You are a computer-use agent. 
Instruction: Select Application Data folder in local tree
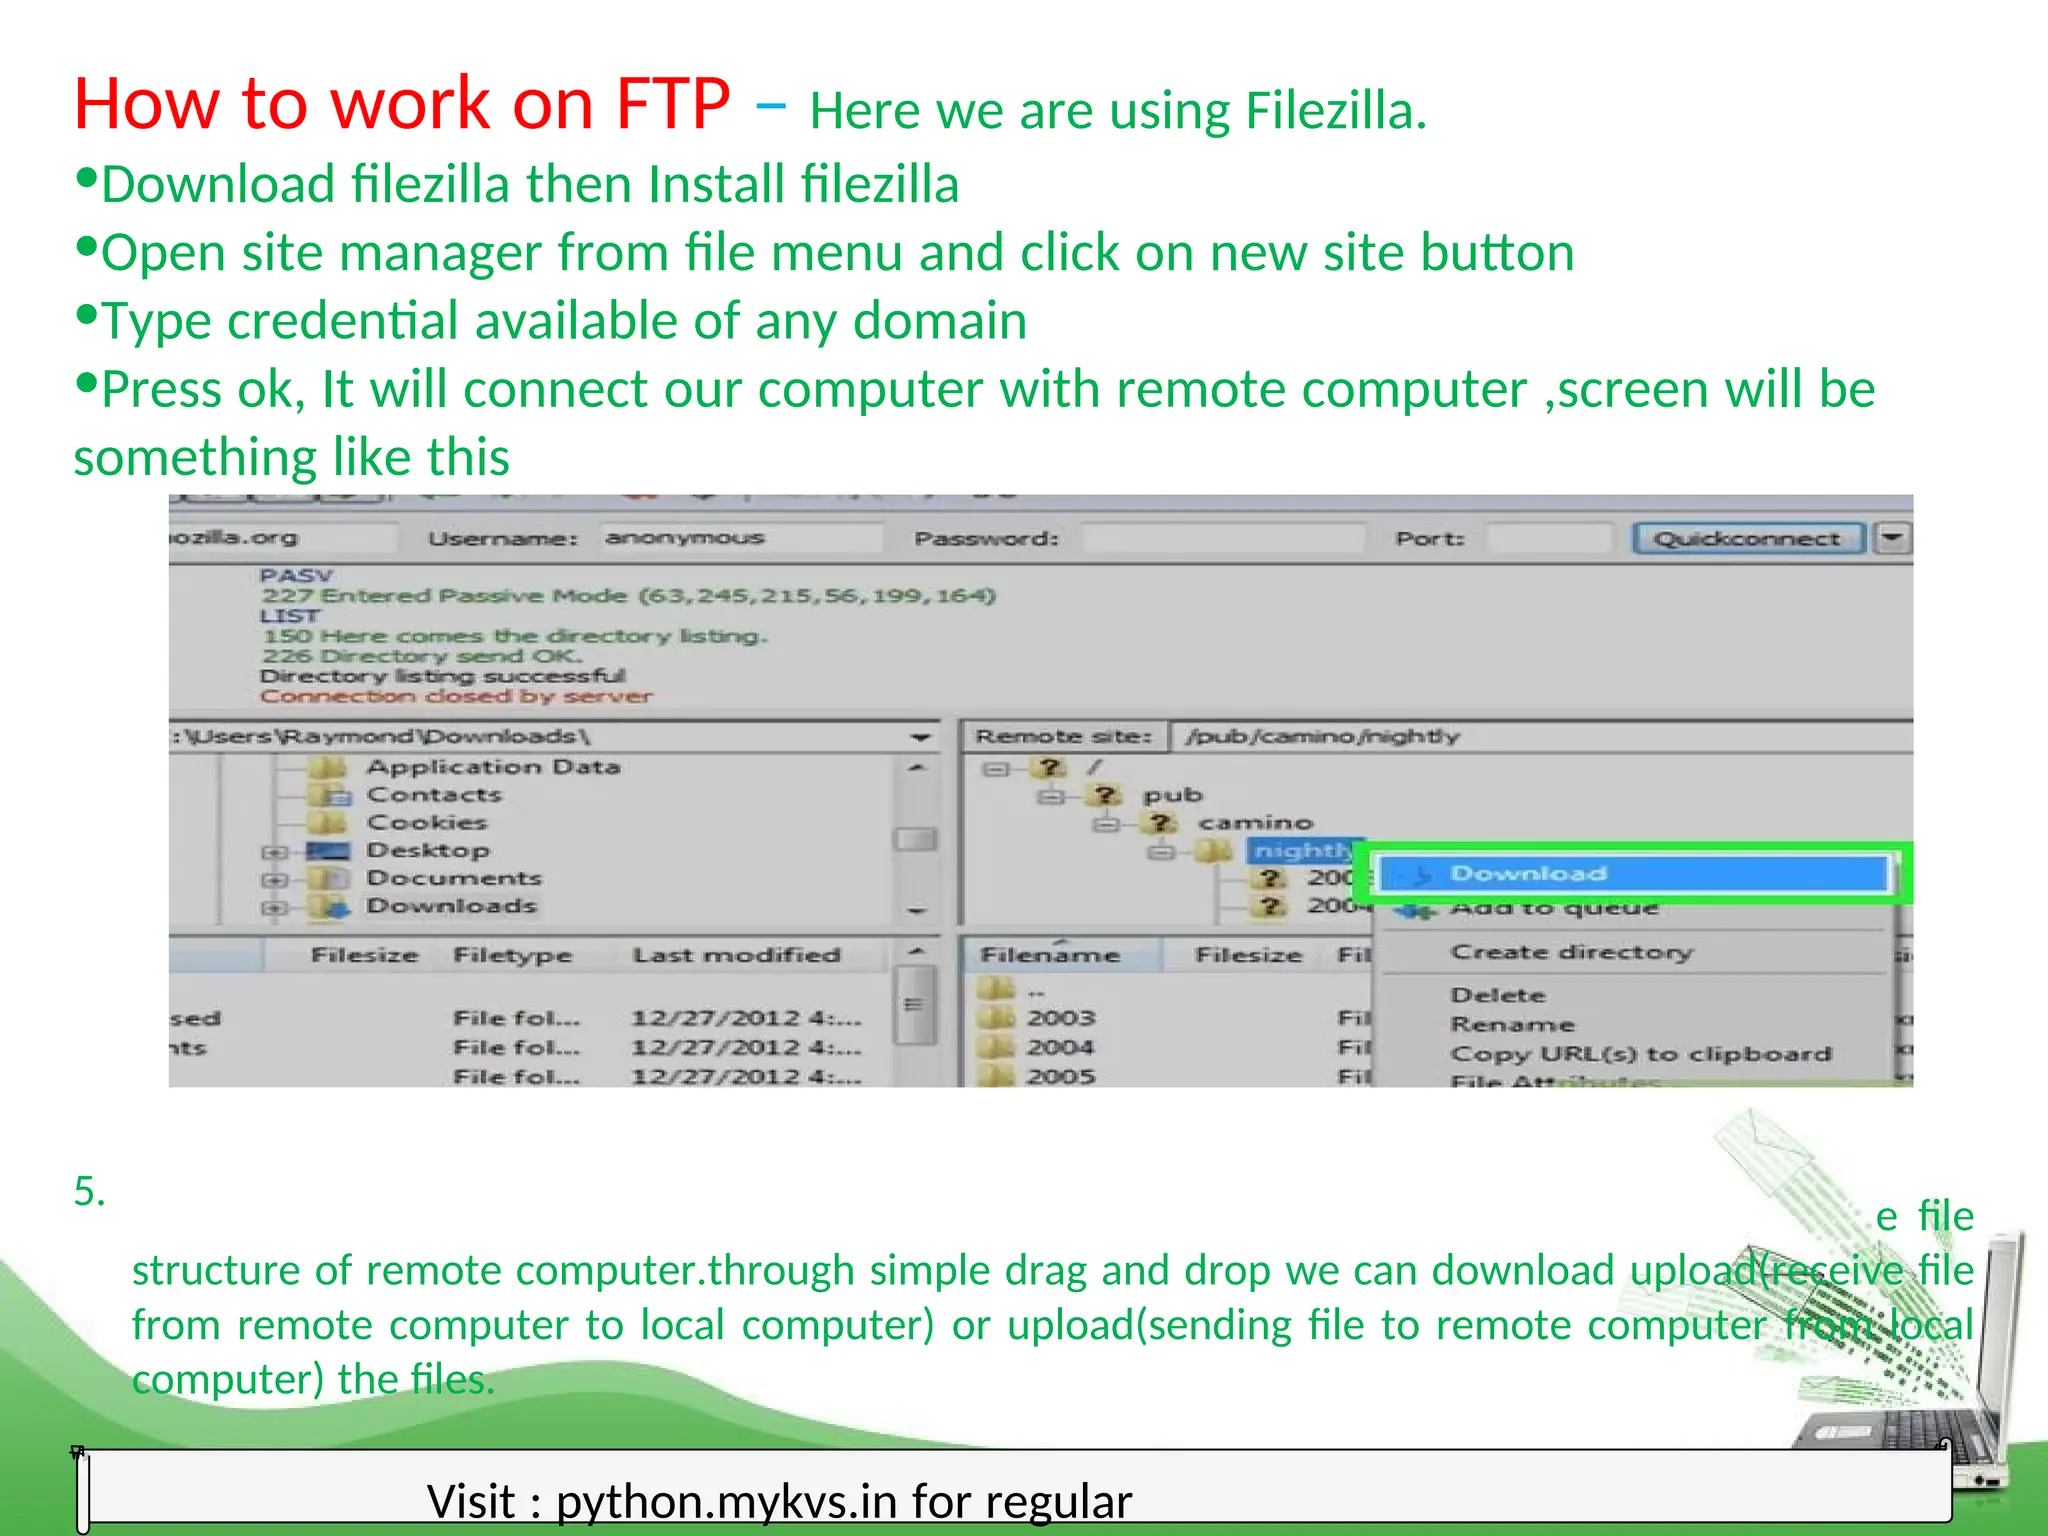[493, 767]
